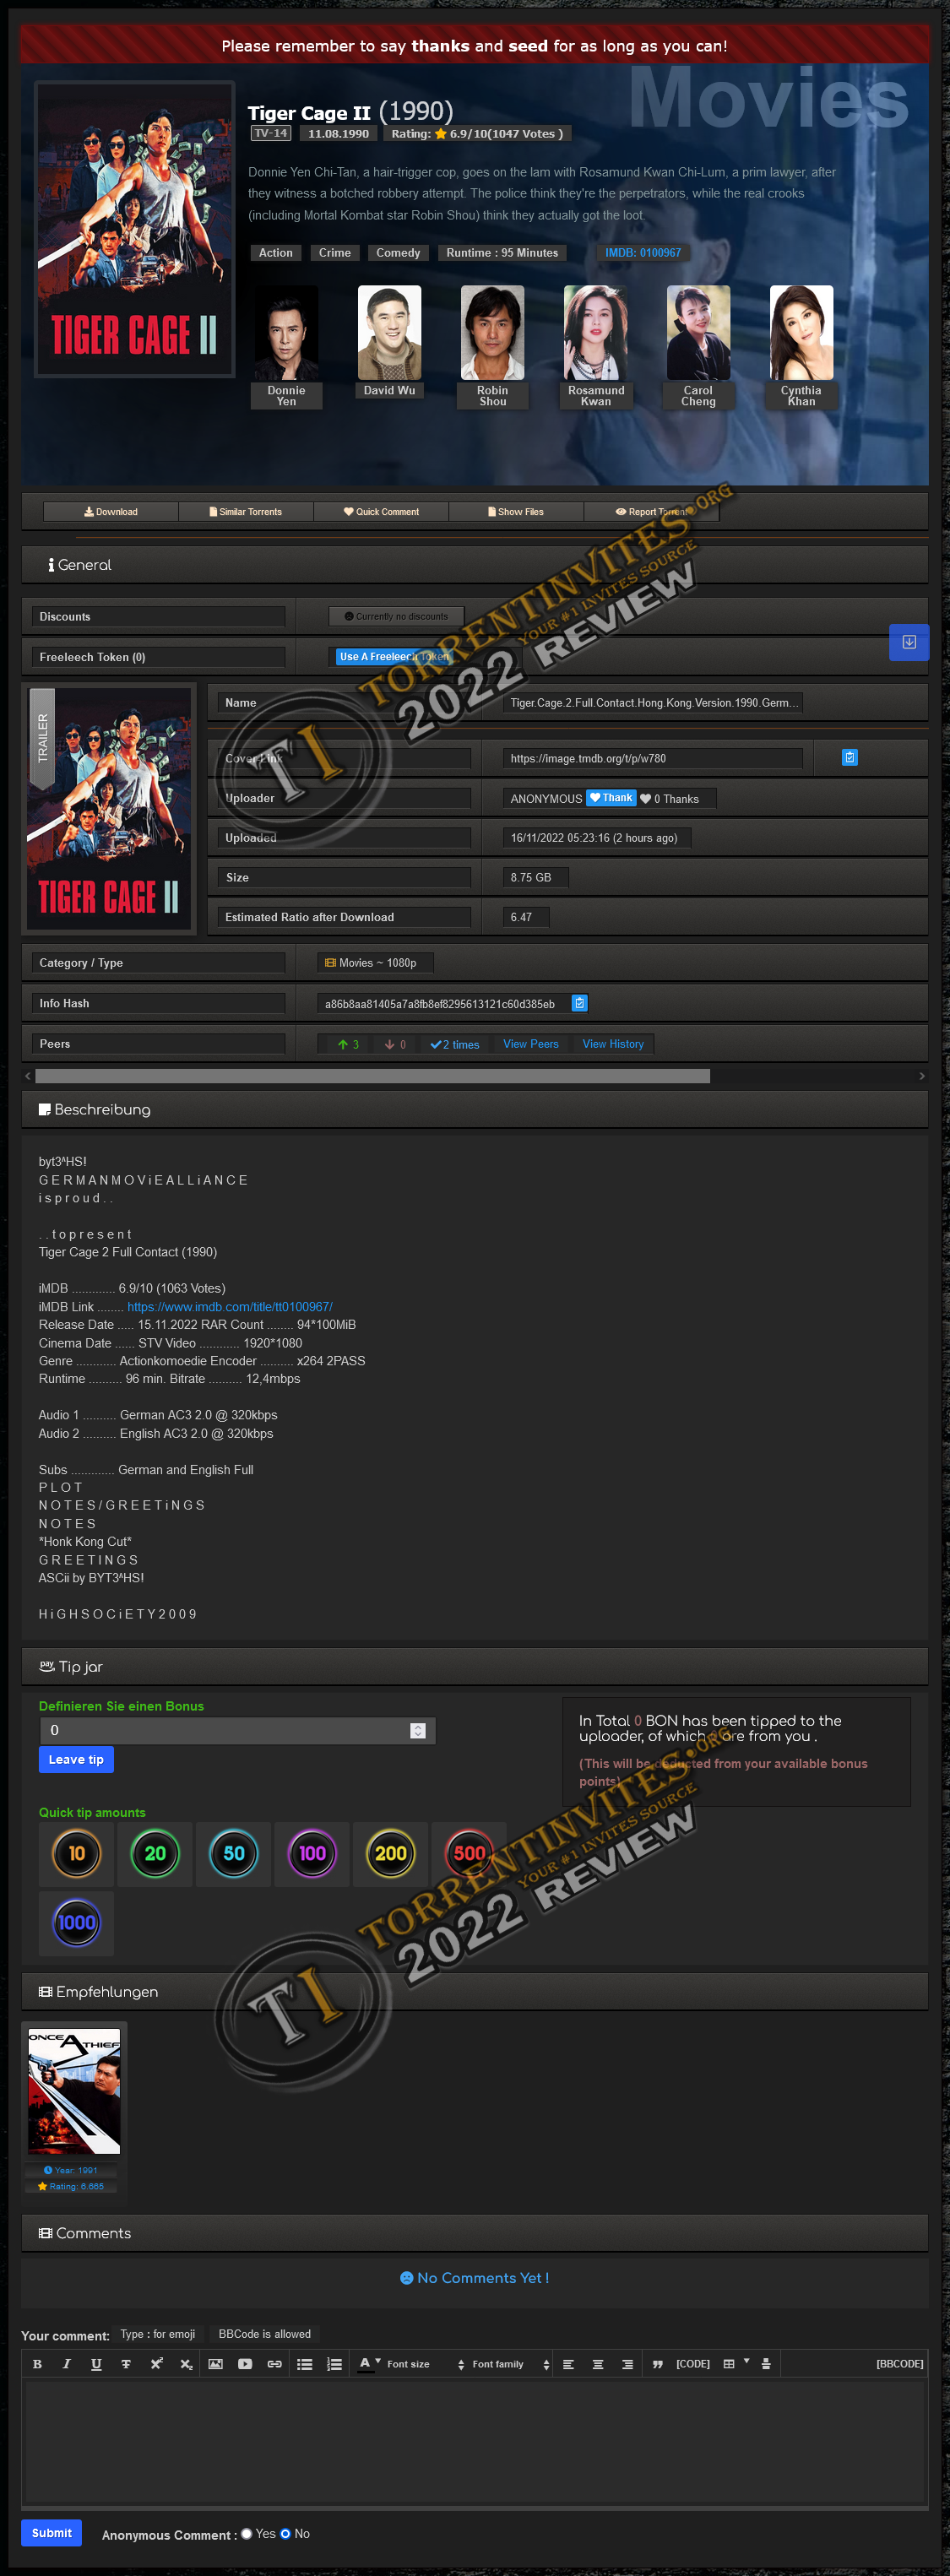Insert an image into the comment

(215, 2364)
